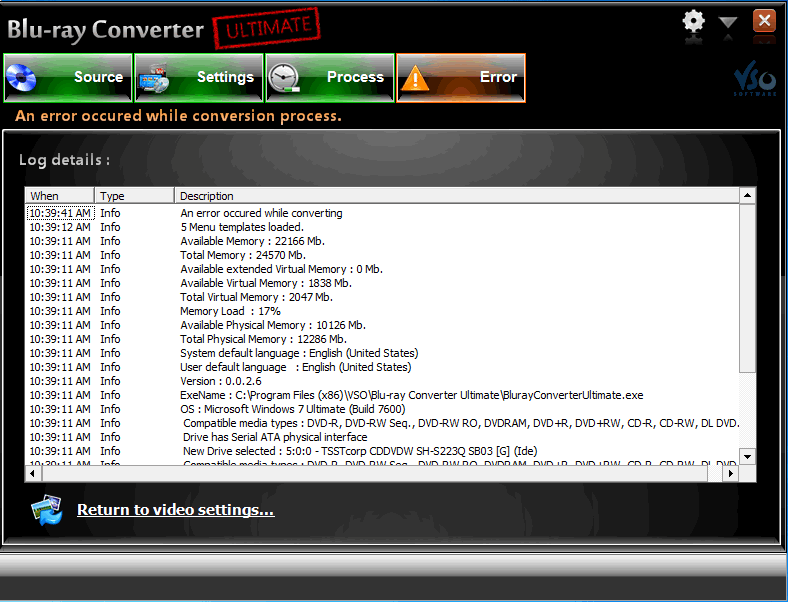The width and height of the screenshot is (788, 602).
Task: Click the vertical scrollbar thumb
Action: pyautogui.click(x=747, y=287)
